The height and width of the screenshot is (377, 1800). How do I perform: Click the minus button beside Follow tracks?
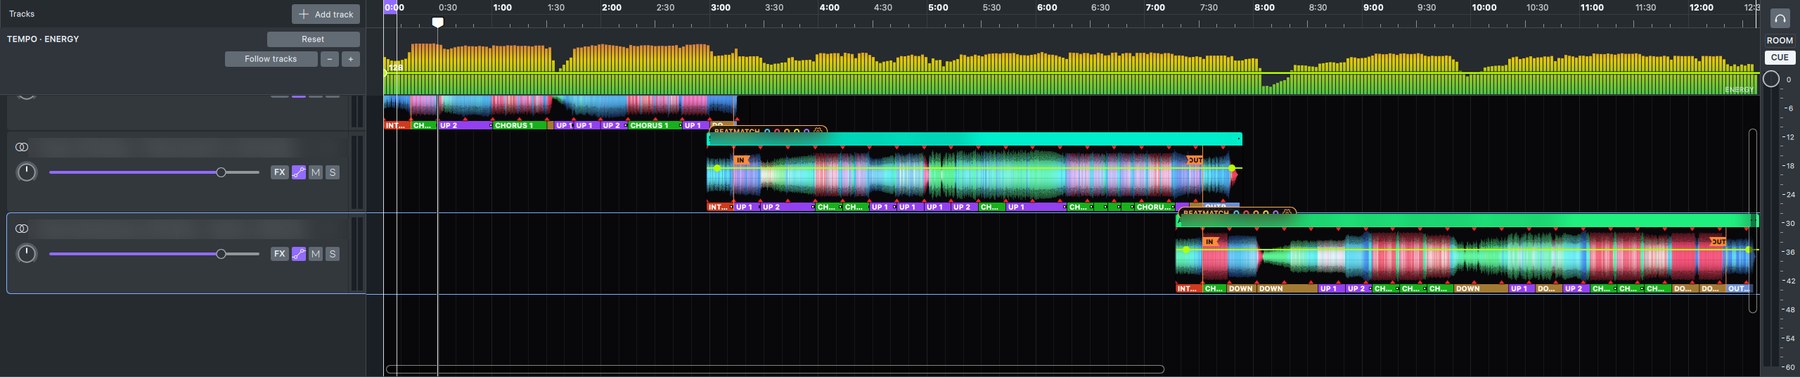[330, 59]
